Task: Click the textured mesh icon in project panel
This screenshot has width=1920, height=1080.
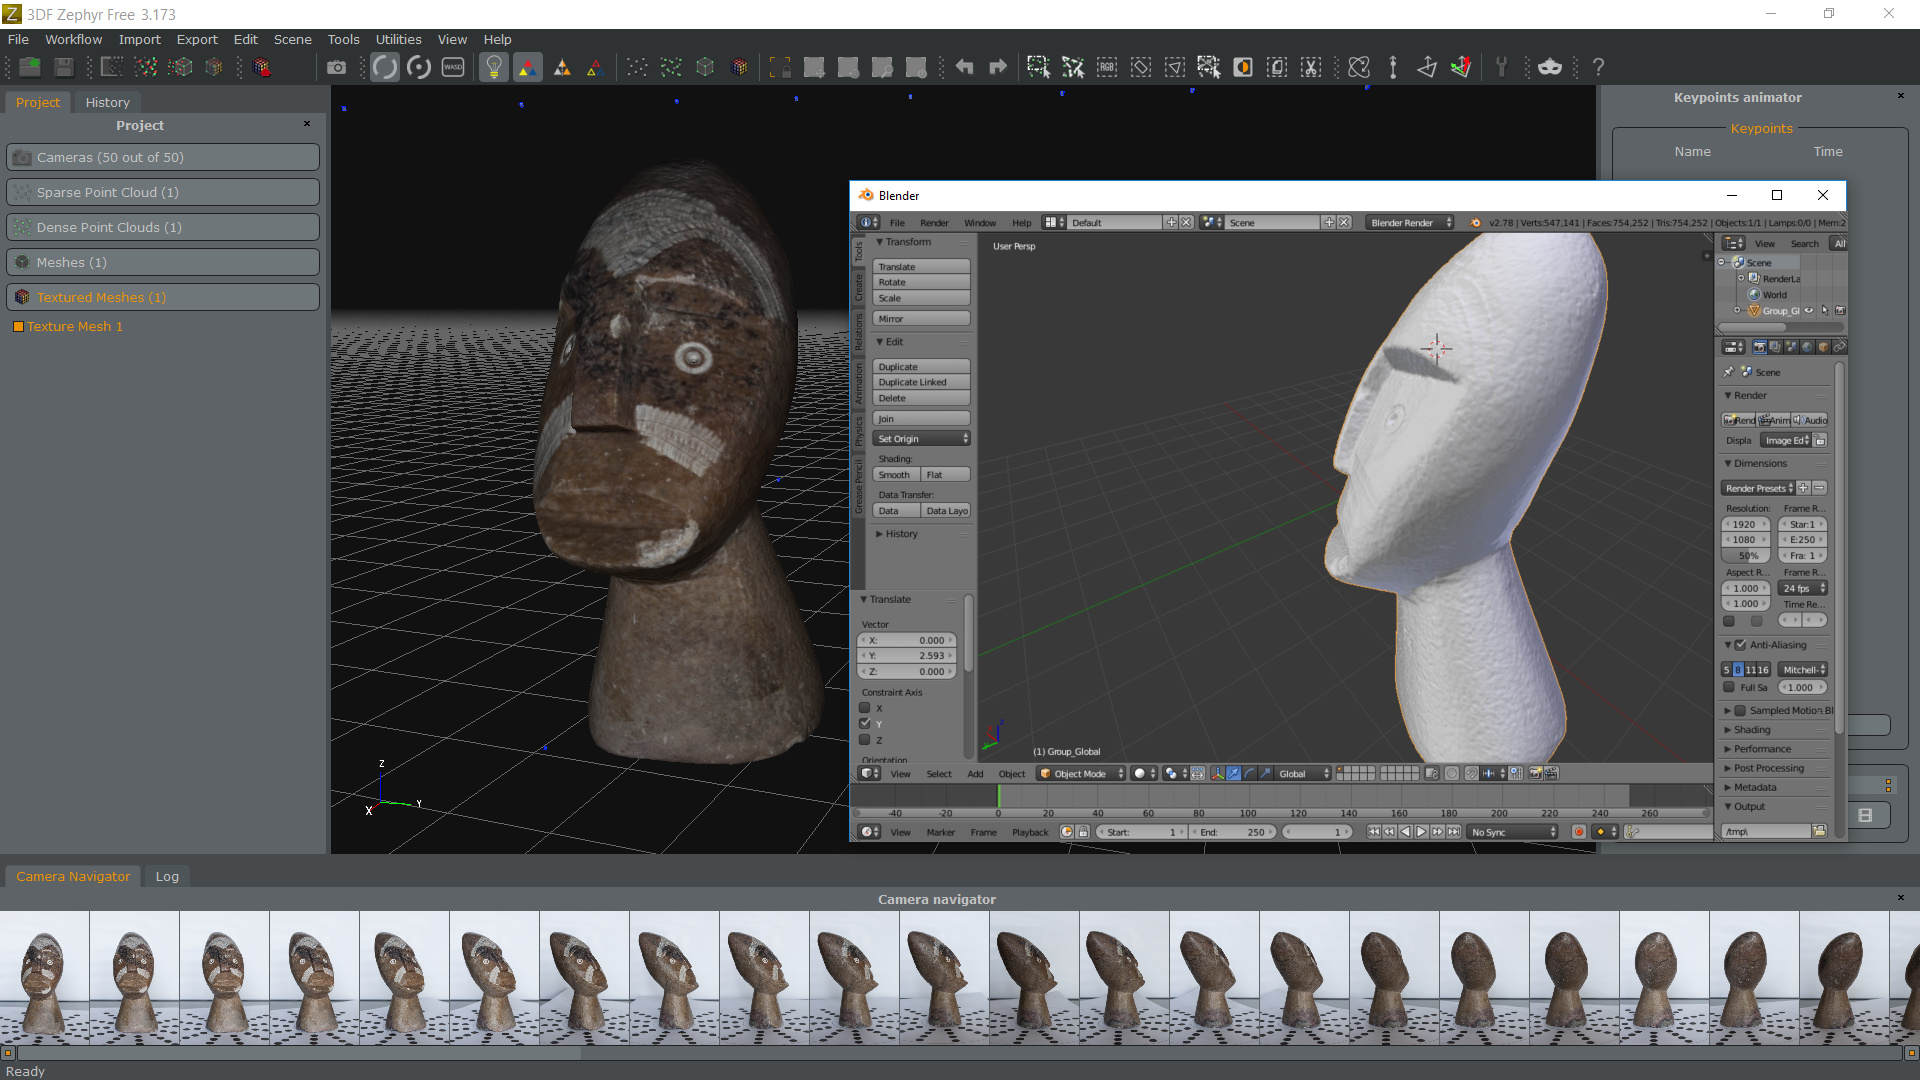Action: [x=21, y=297]
